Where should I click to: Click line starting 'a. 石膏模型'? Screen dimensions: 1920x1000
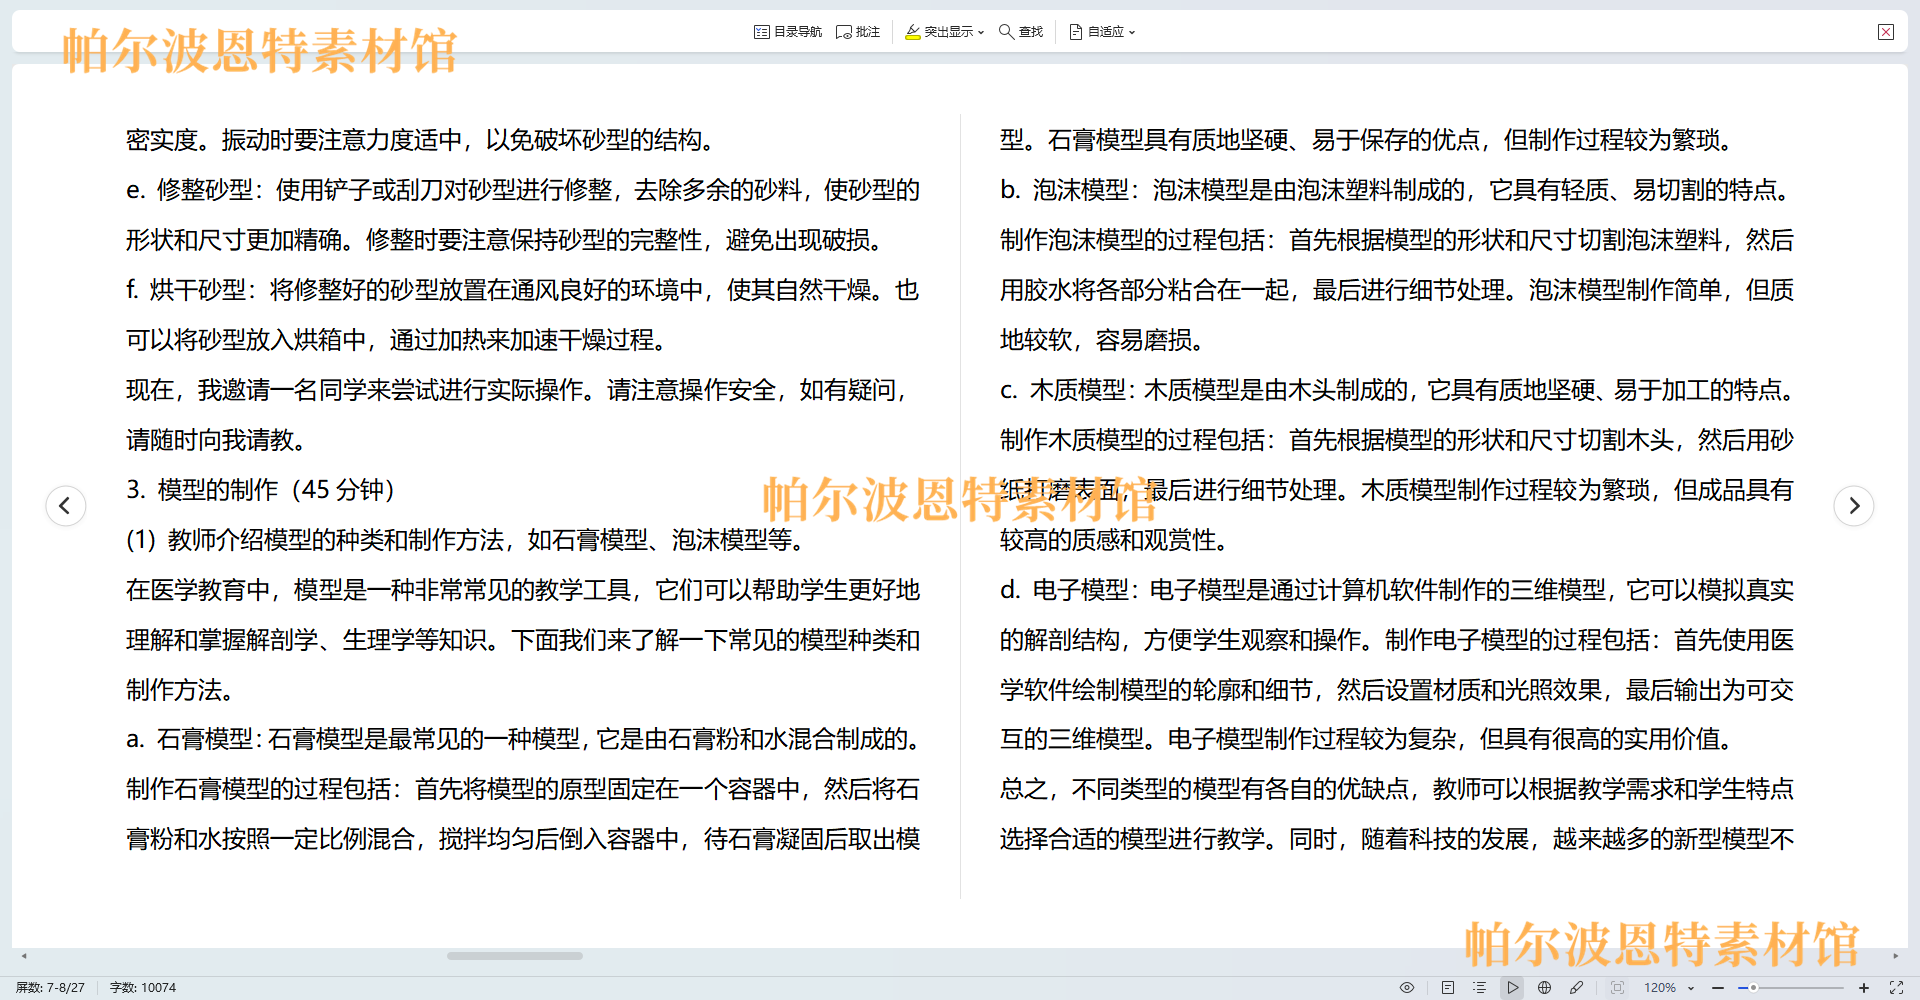(523, 739)
